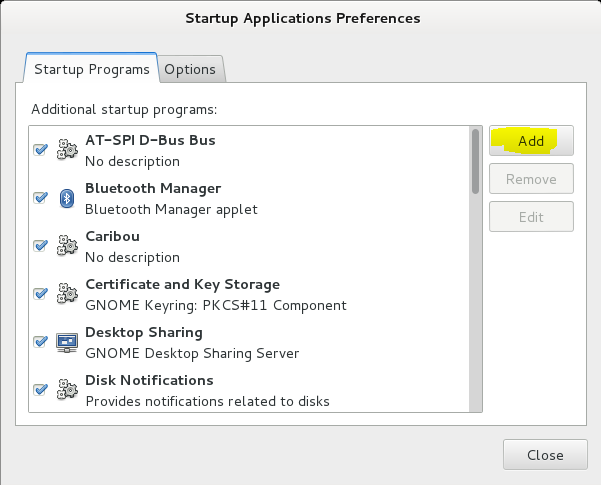Select the Bluetooth Manager icon
This screenshot has width=601, height=485.
click(67, 198)
